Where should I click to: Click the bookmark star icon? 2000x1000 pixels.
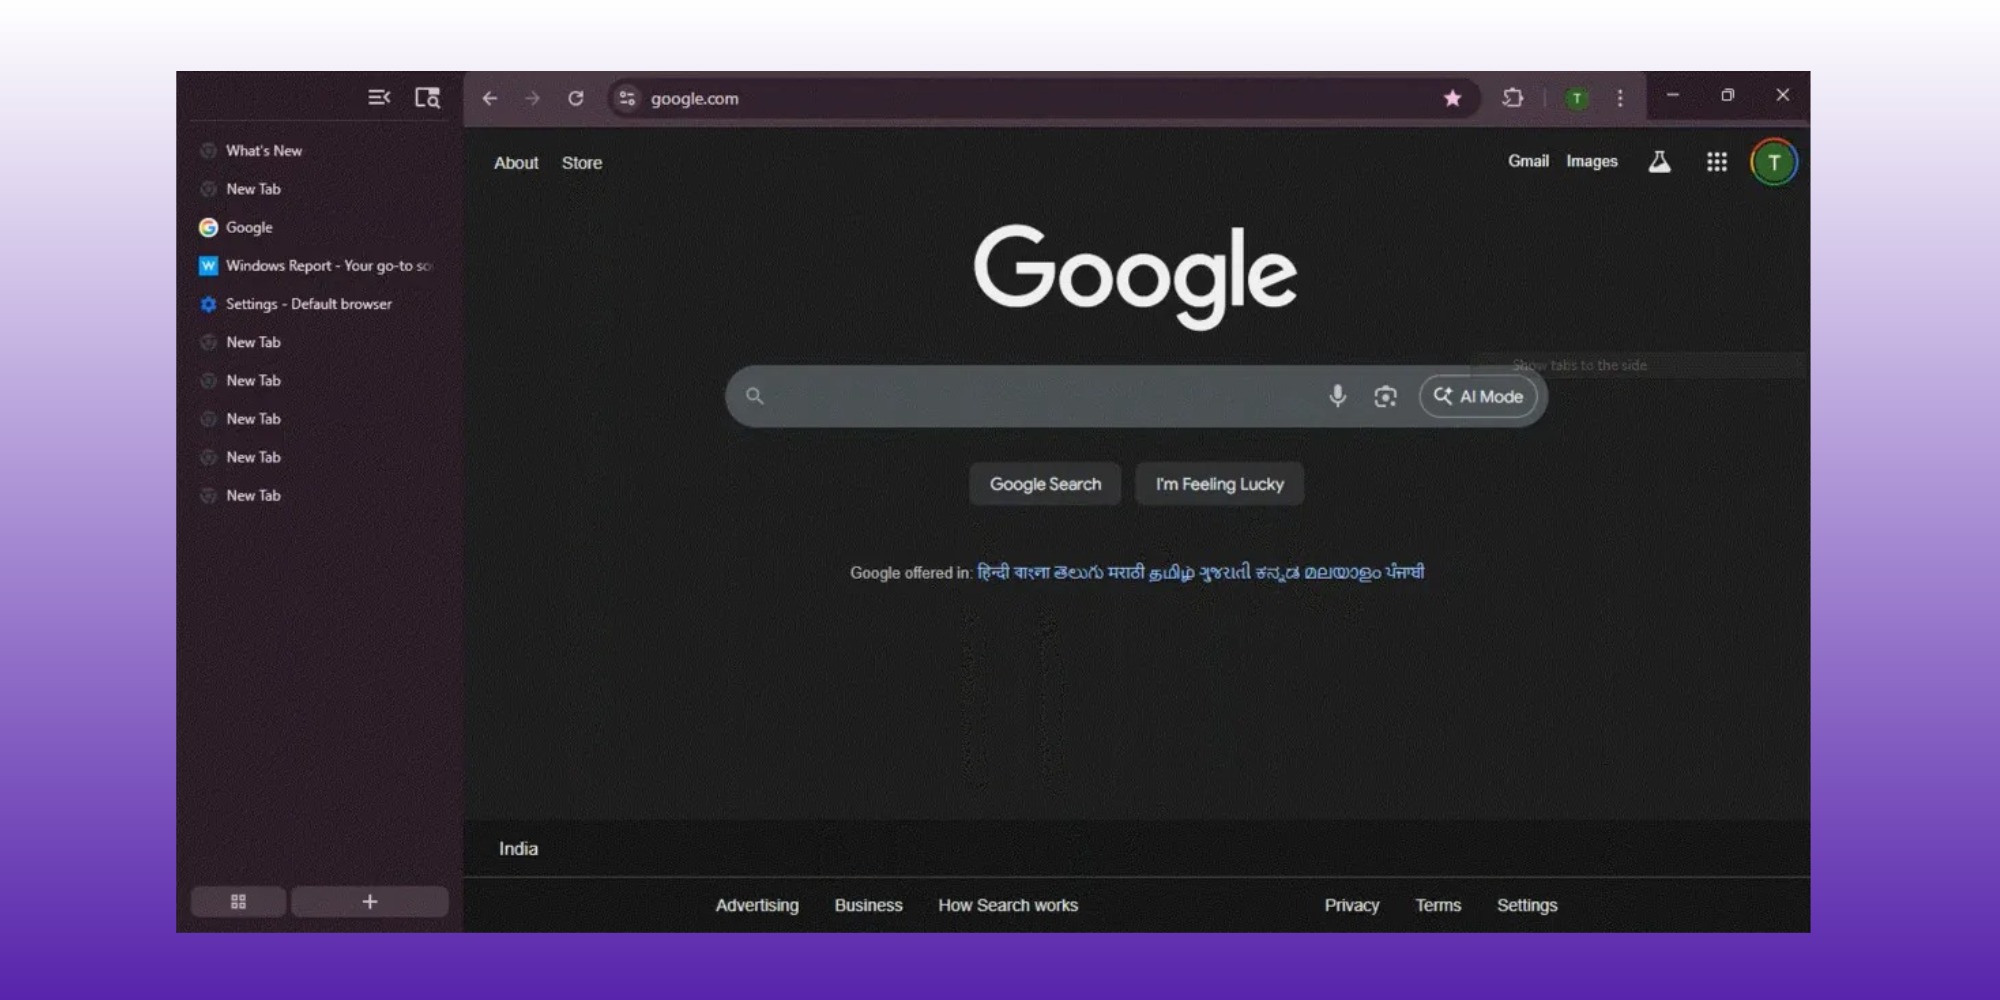click(1452, 98)
